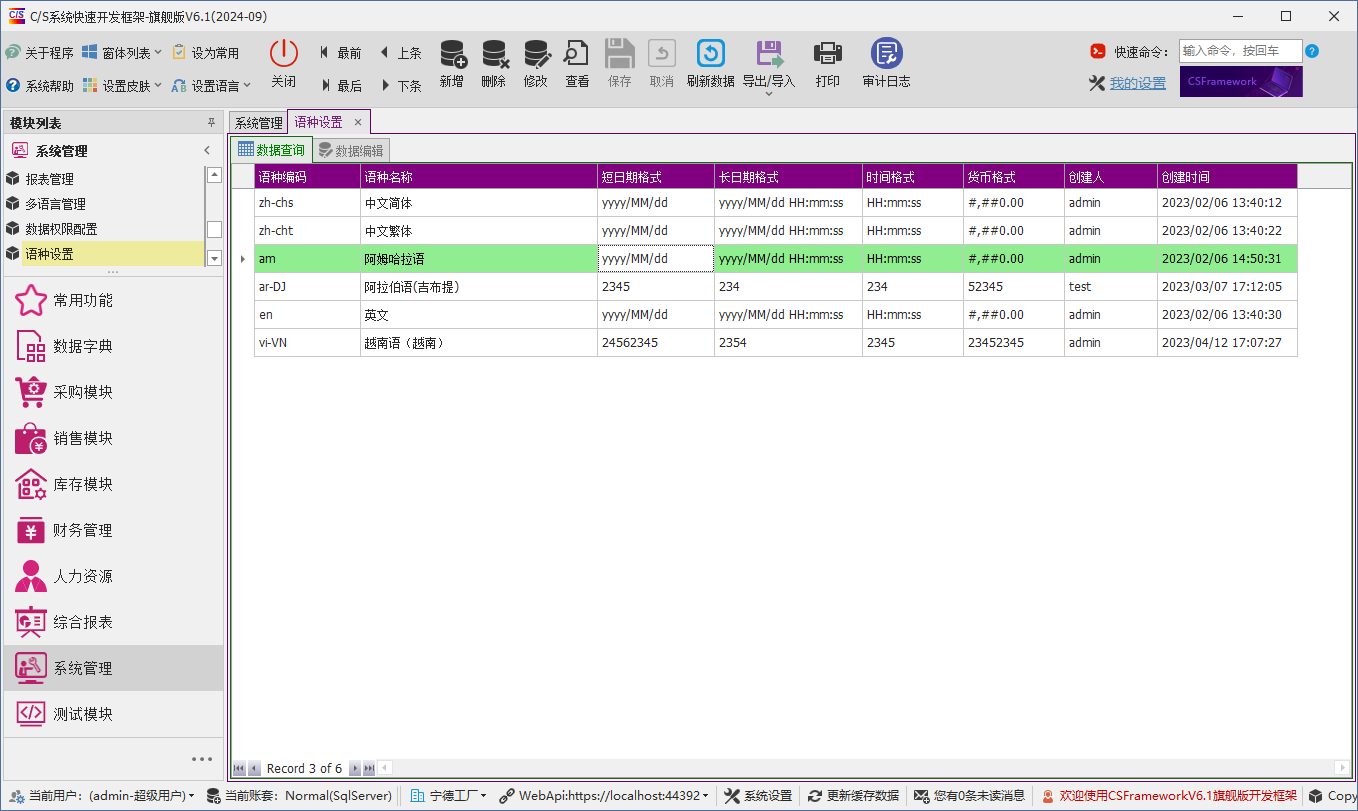Viewport: 1358px width, 811px height.
Task: Open the 综合报表 module group
Action: pyautogui.click(x=113, y=622)
